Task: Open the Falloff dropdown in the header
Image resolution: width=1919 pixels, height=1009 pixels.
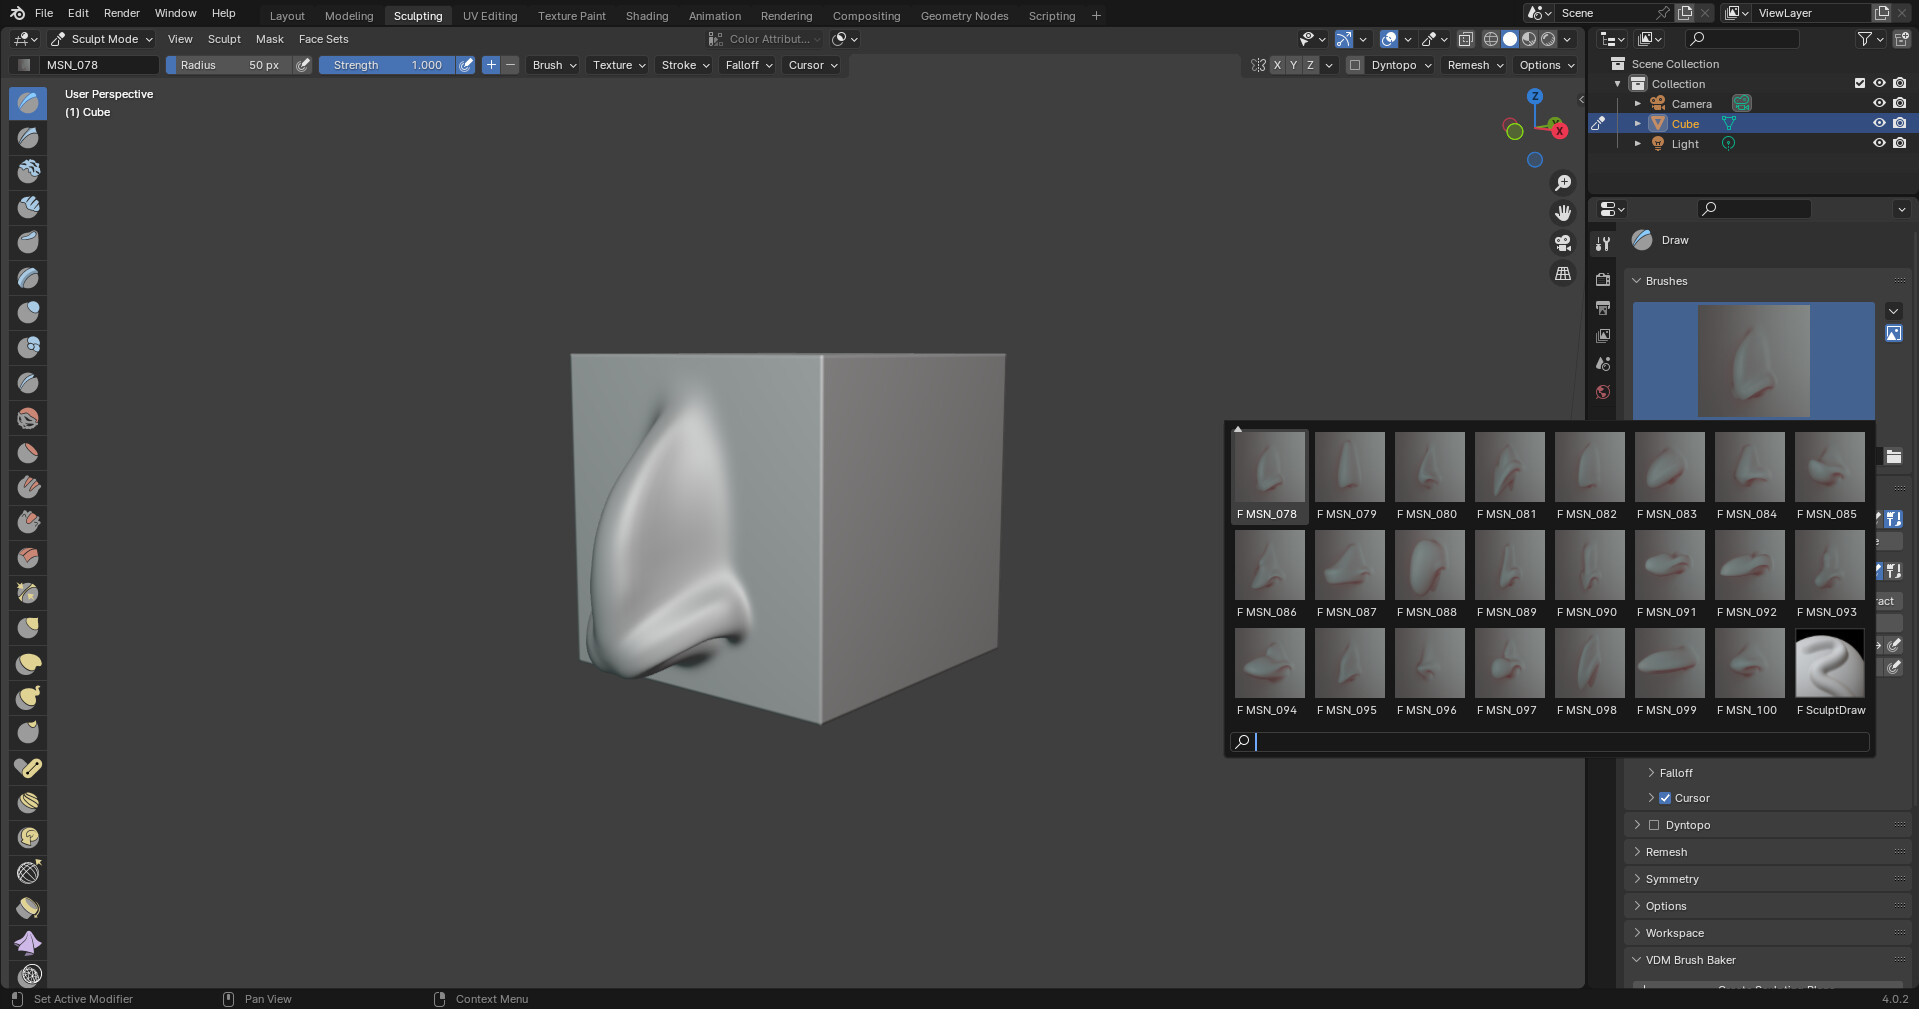Action: (x=746, y=65)
